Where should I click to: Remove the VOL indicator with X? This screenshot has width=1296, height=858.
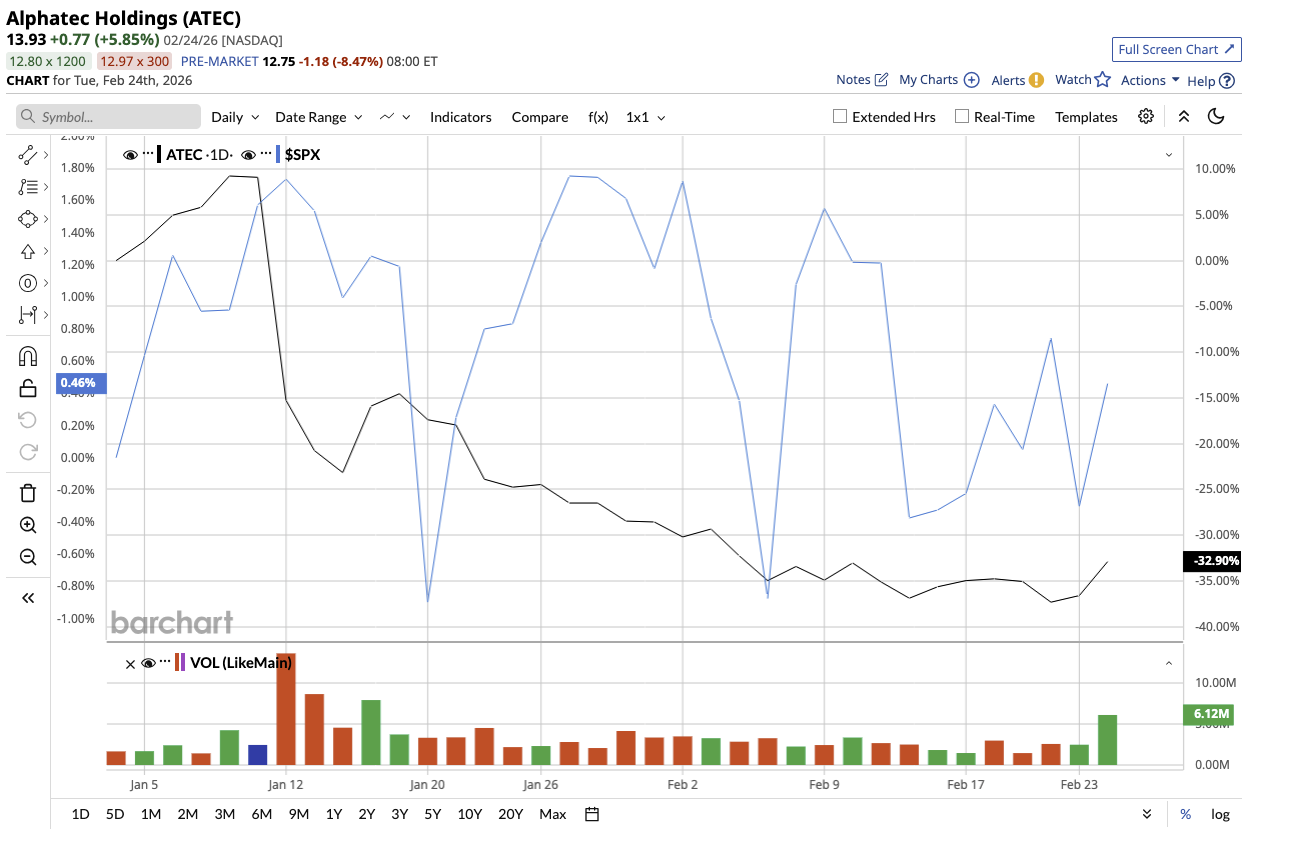(x=130, y=663)
